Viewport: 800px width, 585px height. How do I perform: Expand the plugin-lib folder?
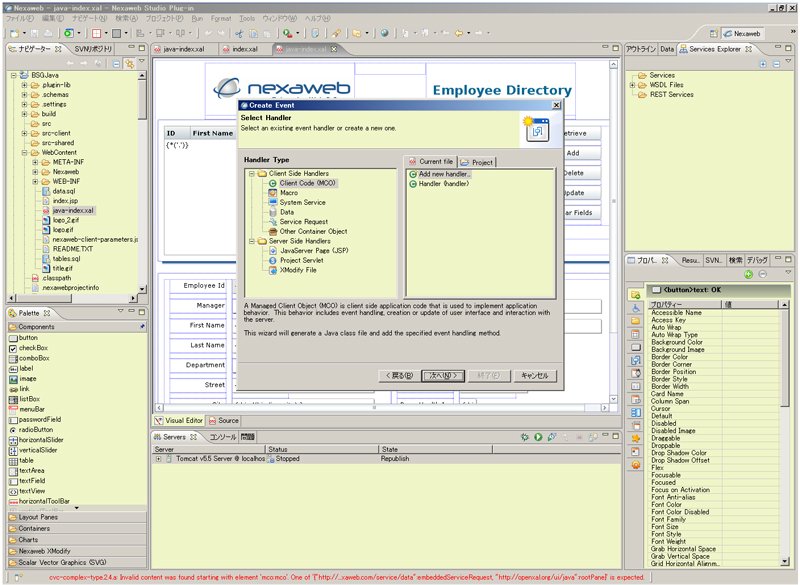[24, 85]
